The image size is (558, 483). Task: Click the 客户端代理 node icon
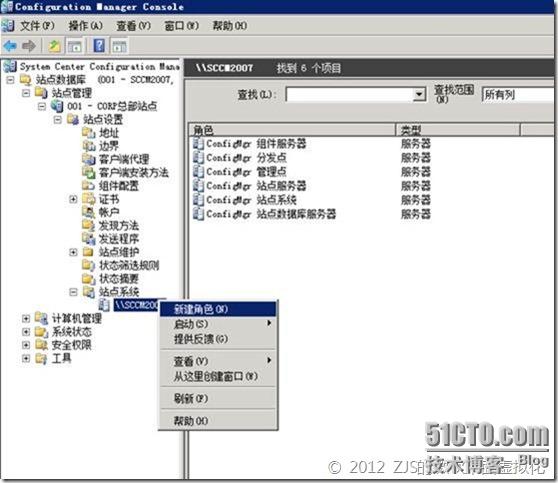coord(89,159)
